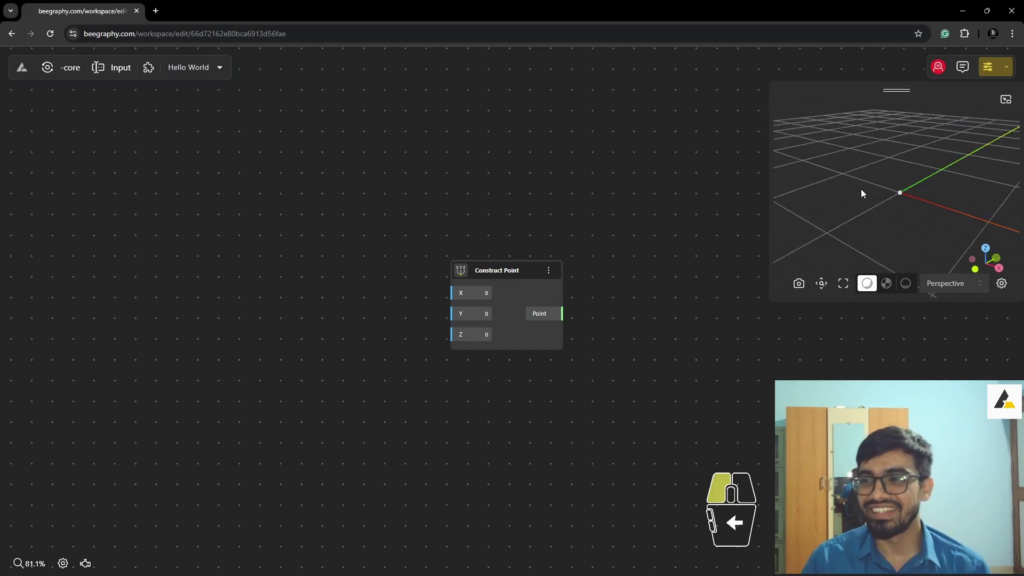Click the BeeGraphy logo icon top left

coord(21,67)
